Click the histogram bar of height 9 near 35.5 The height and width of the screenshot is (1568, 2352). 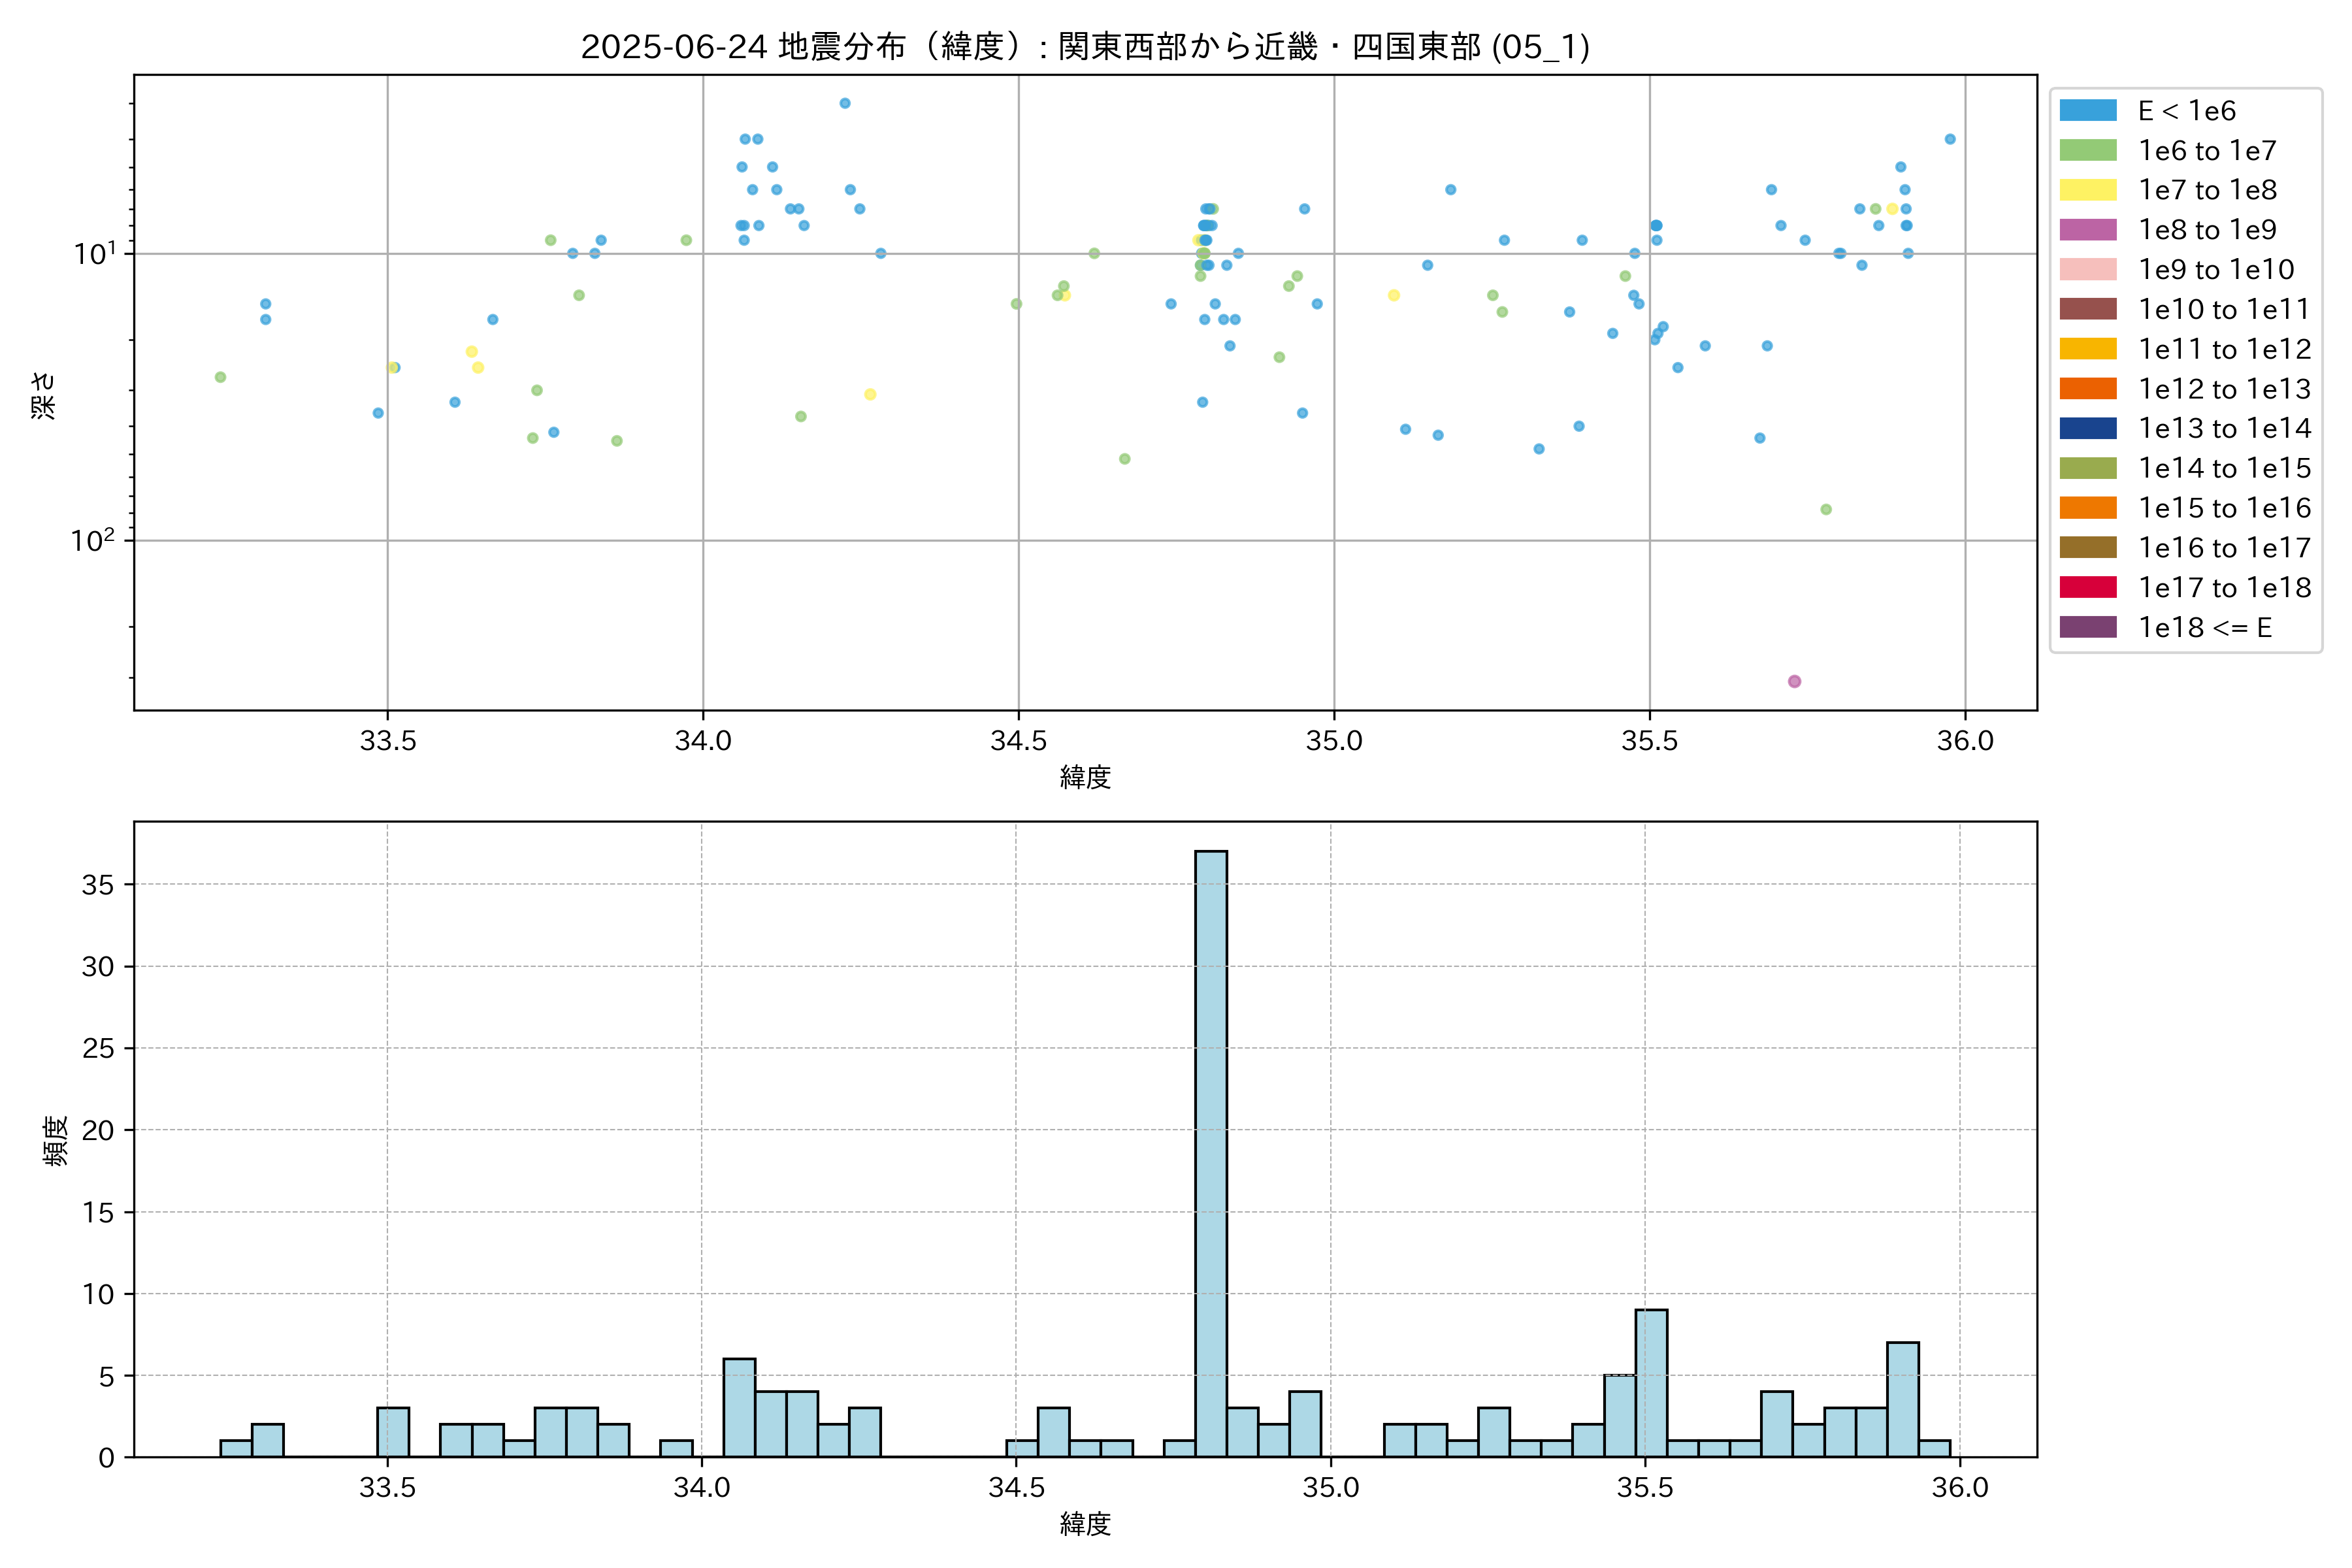tap(1651, 1383)
